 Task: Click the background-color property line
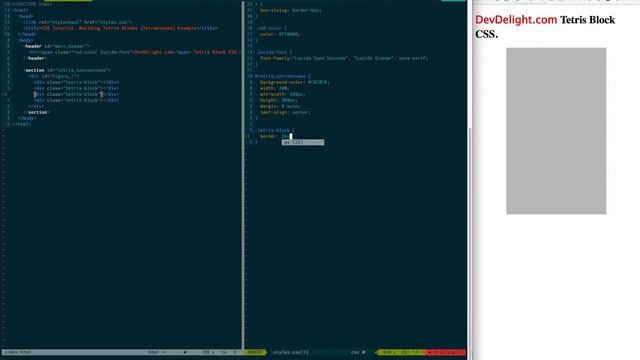point(295,82)
